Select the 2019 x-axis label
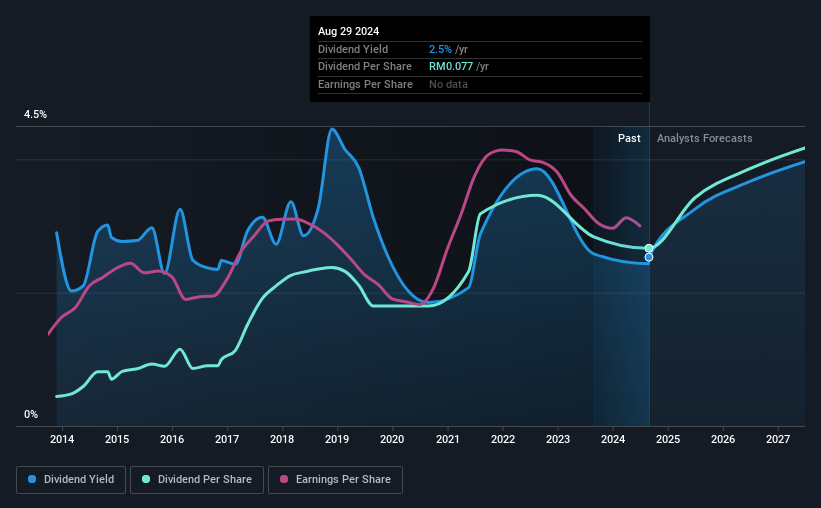821x508 pixels. (x=337, y=439)
